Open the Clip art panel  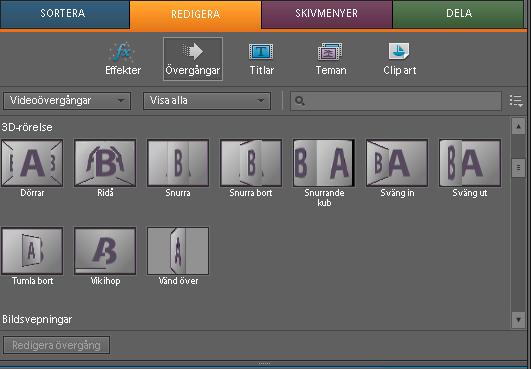click(x=400, y=59)
